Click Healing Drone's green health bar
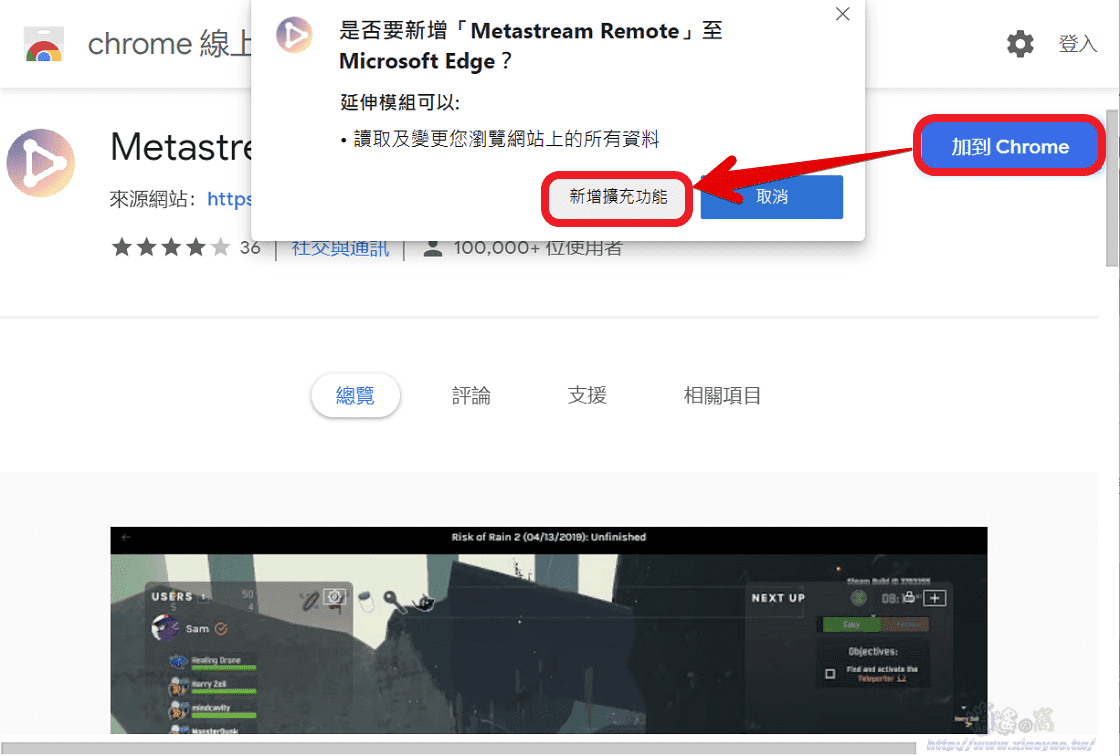 [224, 667]
